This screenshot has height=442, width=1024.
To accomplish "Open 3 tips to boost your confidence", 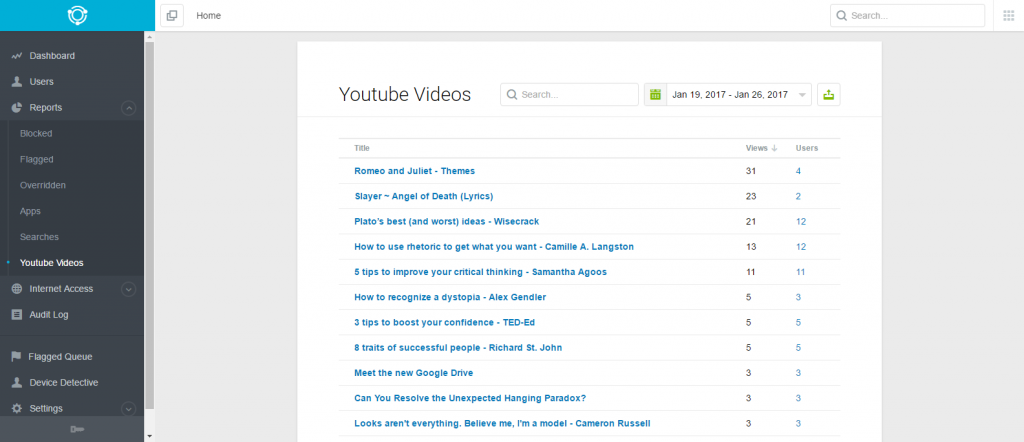I will pyautogui.click(x=445, y=323).
